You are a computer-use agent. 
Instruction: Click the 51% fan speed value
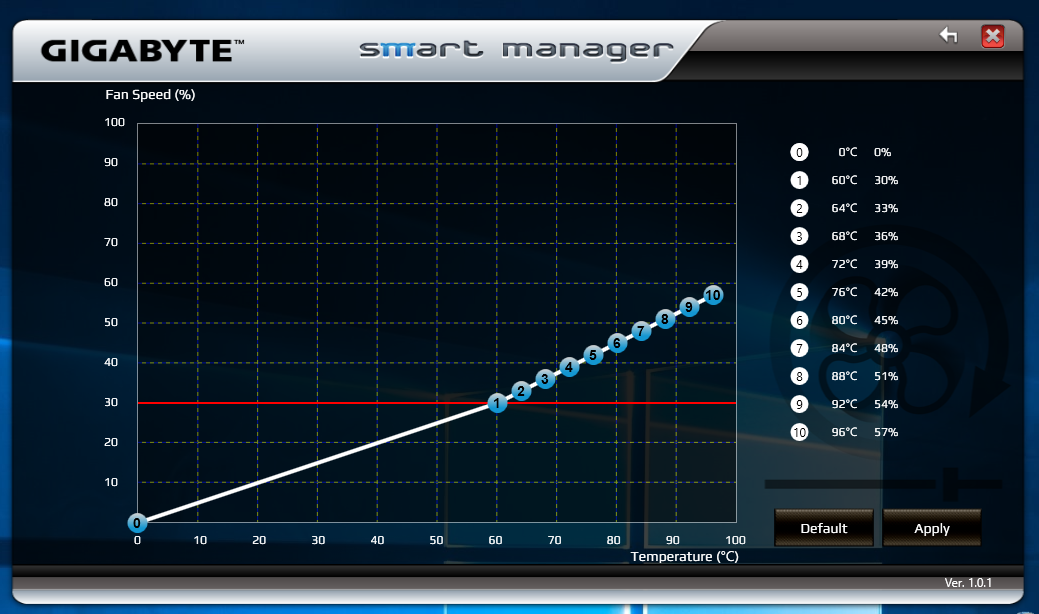pyautogui.click(x=886, y=376)
